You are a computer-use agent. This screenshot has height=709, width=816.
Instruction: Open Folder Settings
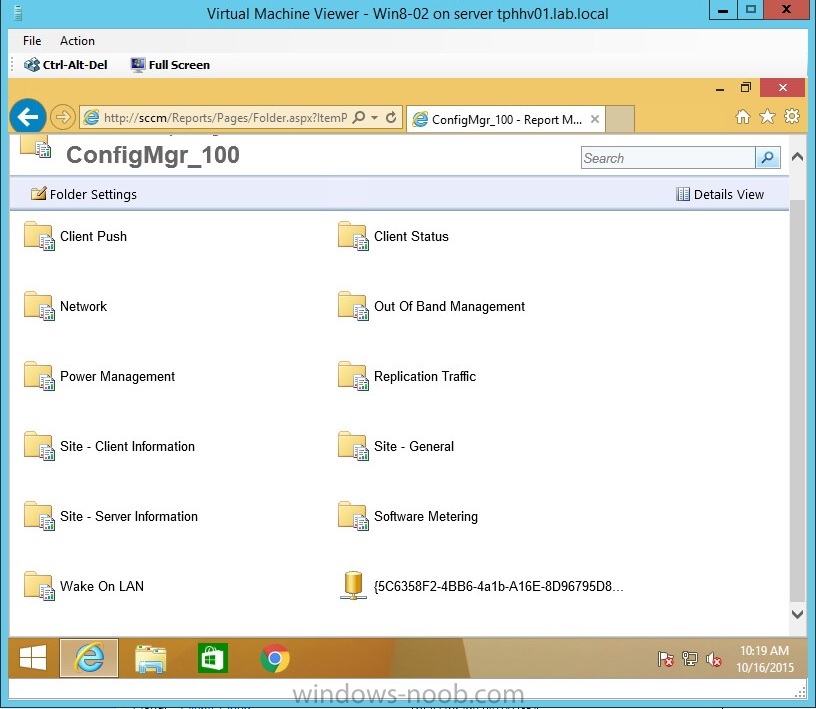coord(84,194)
